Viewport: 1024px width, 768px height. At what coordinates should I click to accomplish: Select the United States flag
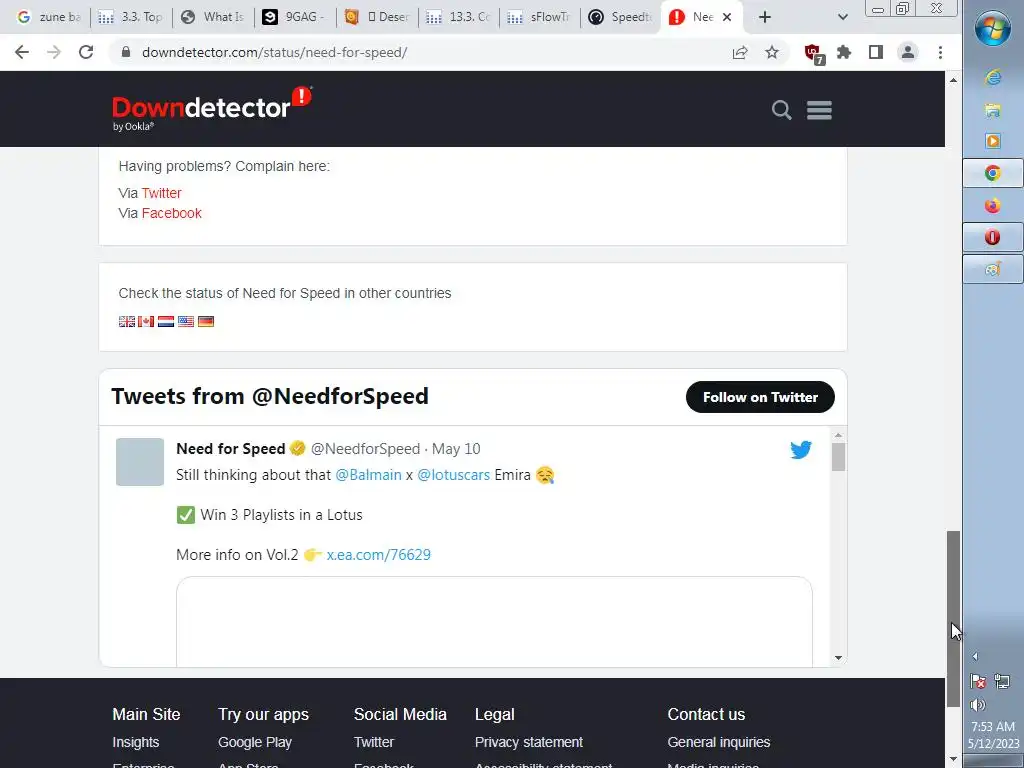pos(186,321)
